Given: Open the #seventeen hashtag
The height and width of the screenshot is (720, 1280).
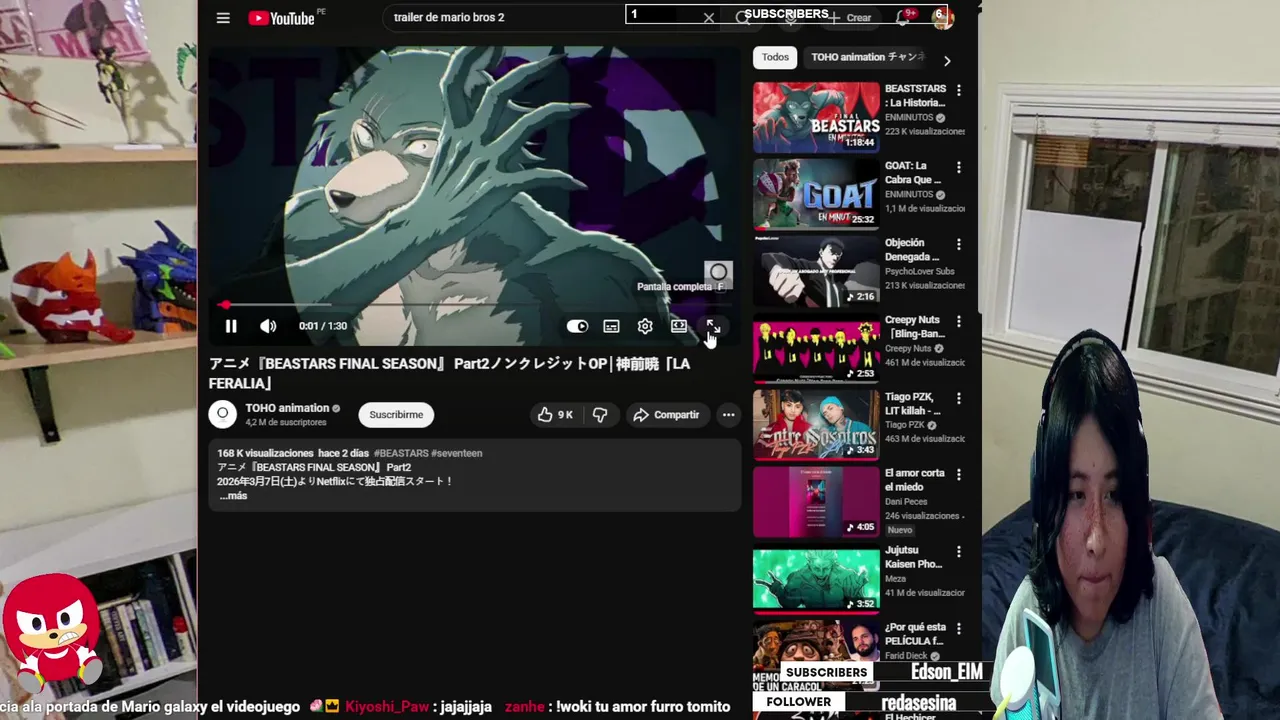Looking at the screenshot, I should (457, 453).
